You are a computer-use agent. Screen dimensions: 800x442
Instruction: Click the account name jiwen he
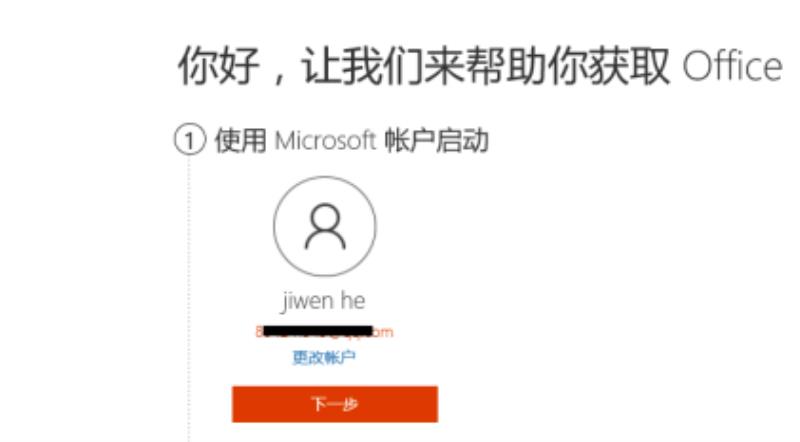click(323, 301)
